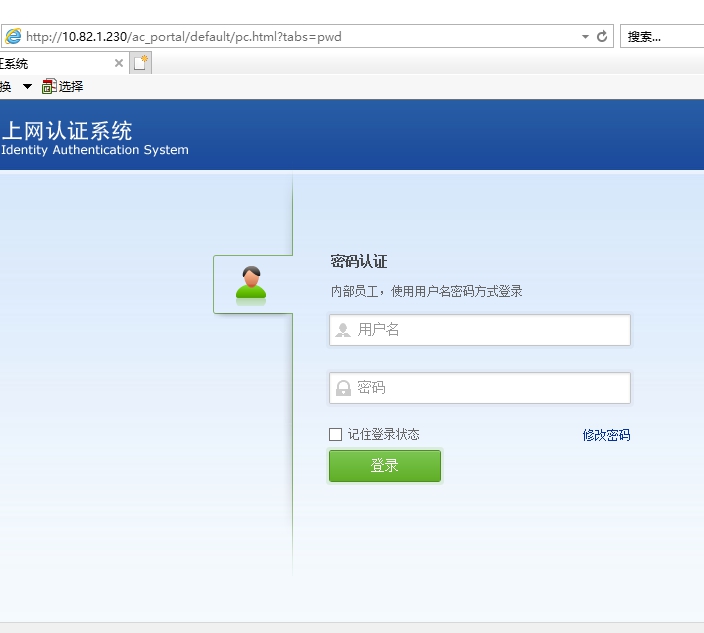Open the 修改密码 link

[x=606, y=435]
